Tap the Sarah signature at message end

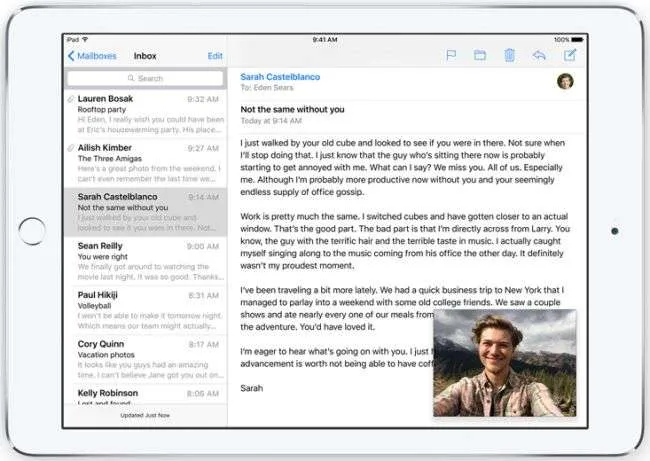(x=252, y=388)
